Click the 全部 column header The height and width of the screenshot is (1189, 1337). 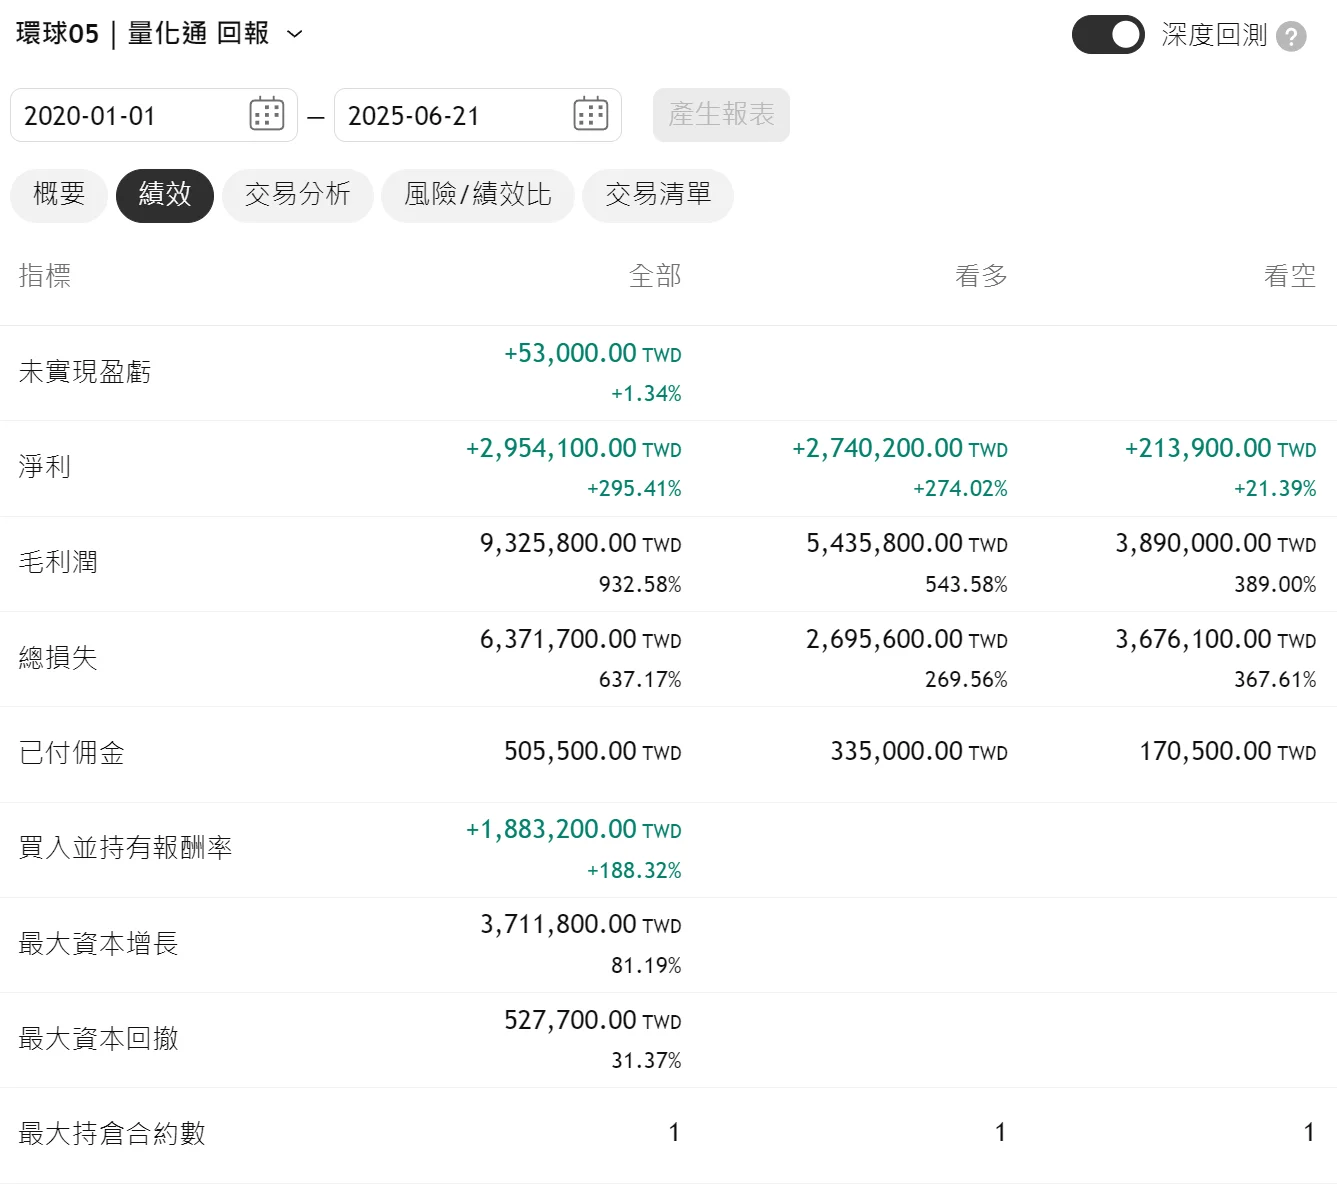[x=655, y=276]
